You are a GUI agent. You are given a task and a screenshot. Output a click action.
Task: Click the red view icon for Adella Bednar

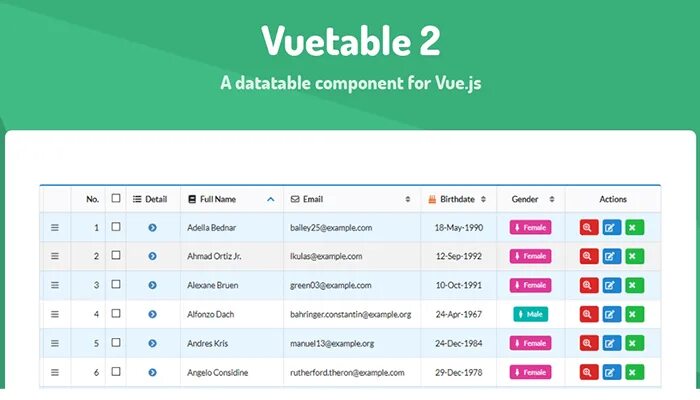point(589,227)
